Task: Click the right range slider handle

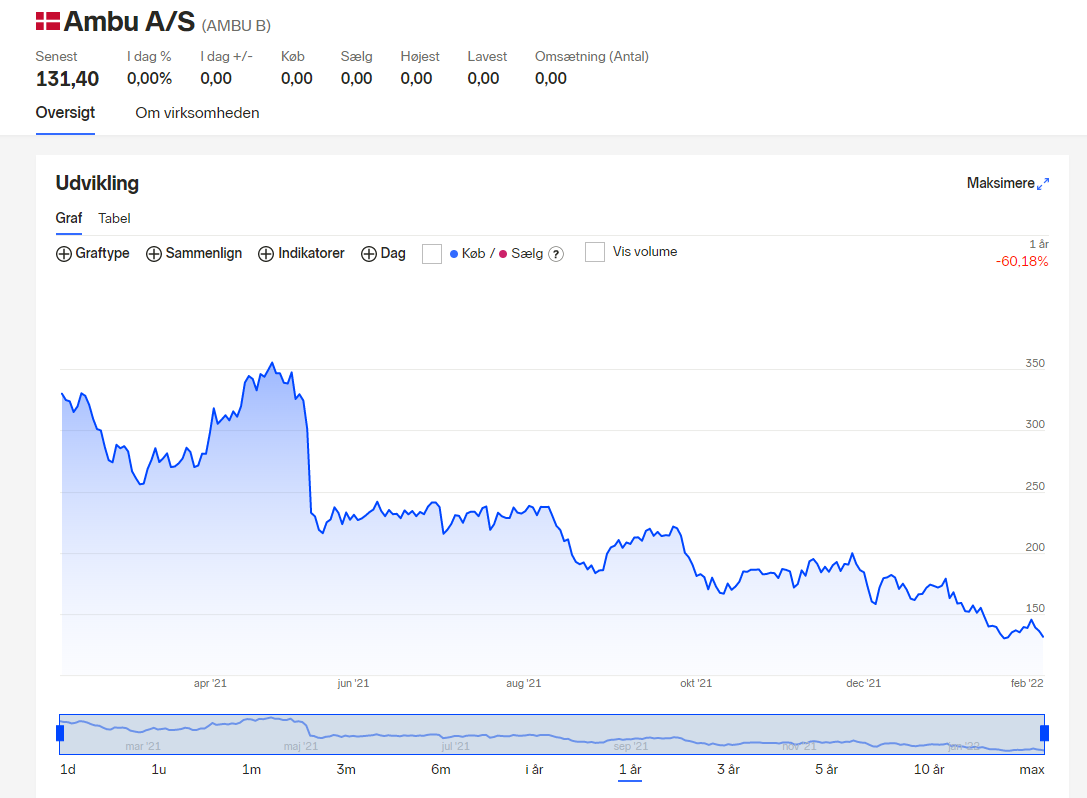Action: (x=1045, y=733)
